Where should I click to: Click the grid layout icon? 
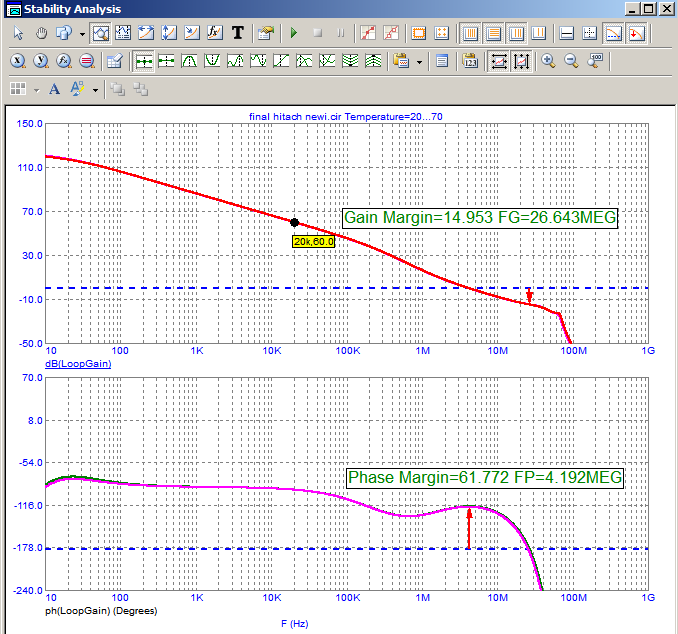point(18,89)
